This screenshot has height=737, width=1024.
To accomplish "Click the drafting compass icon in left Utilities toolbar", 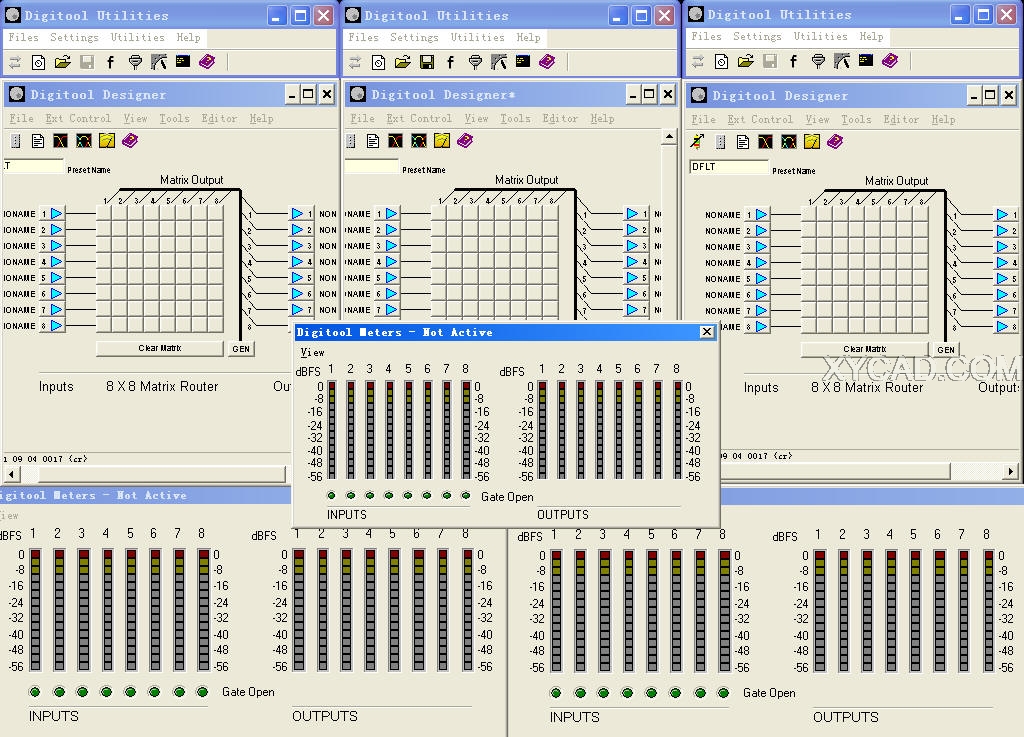I will 159,62.
